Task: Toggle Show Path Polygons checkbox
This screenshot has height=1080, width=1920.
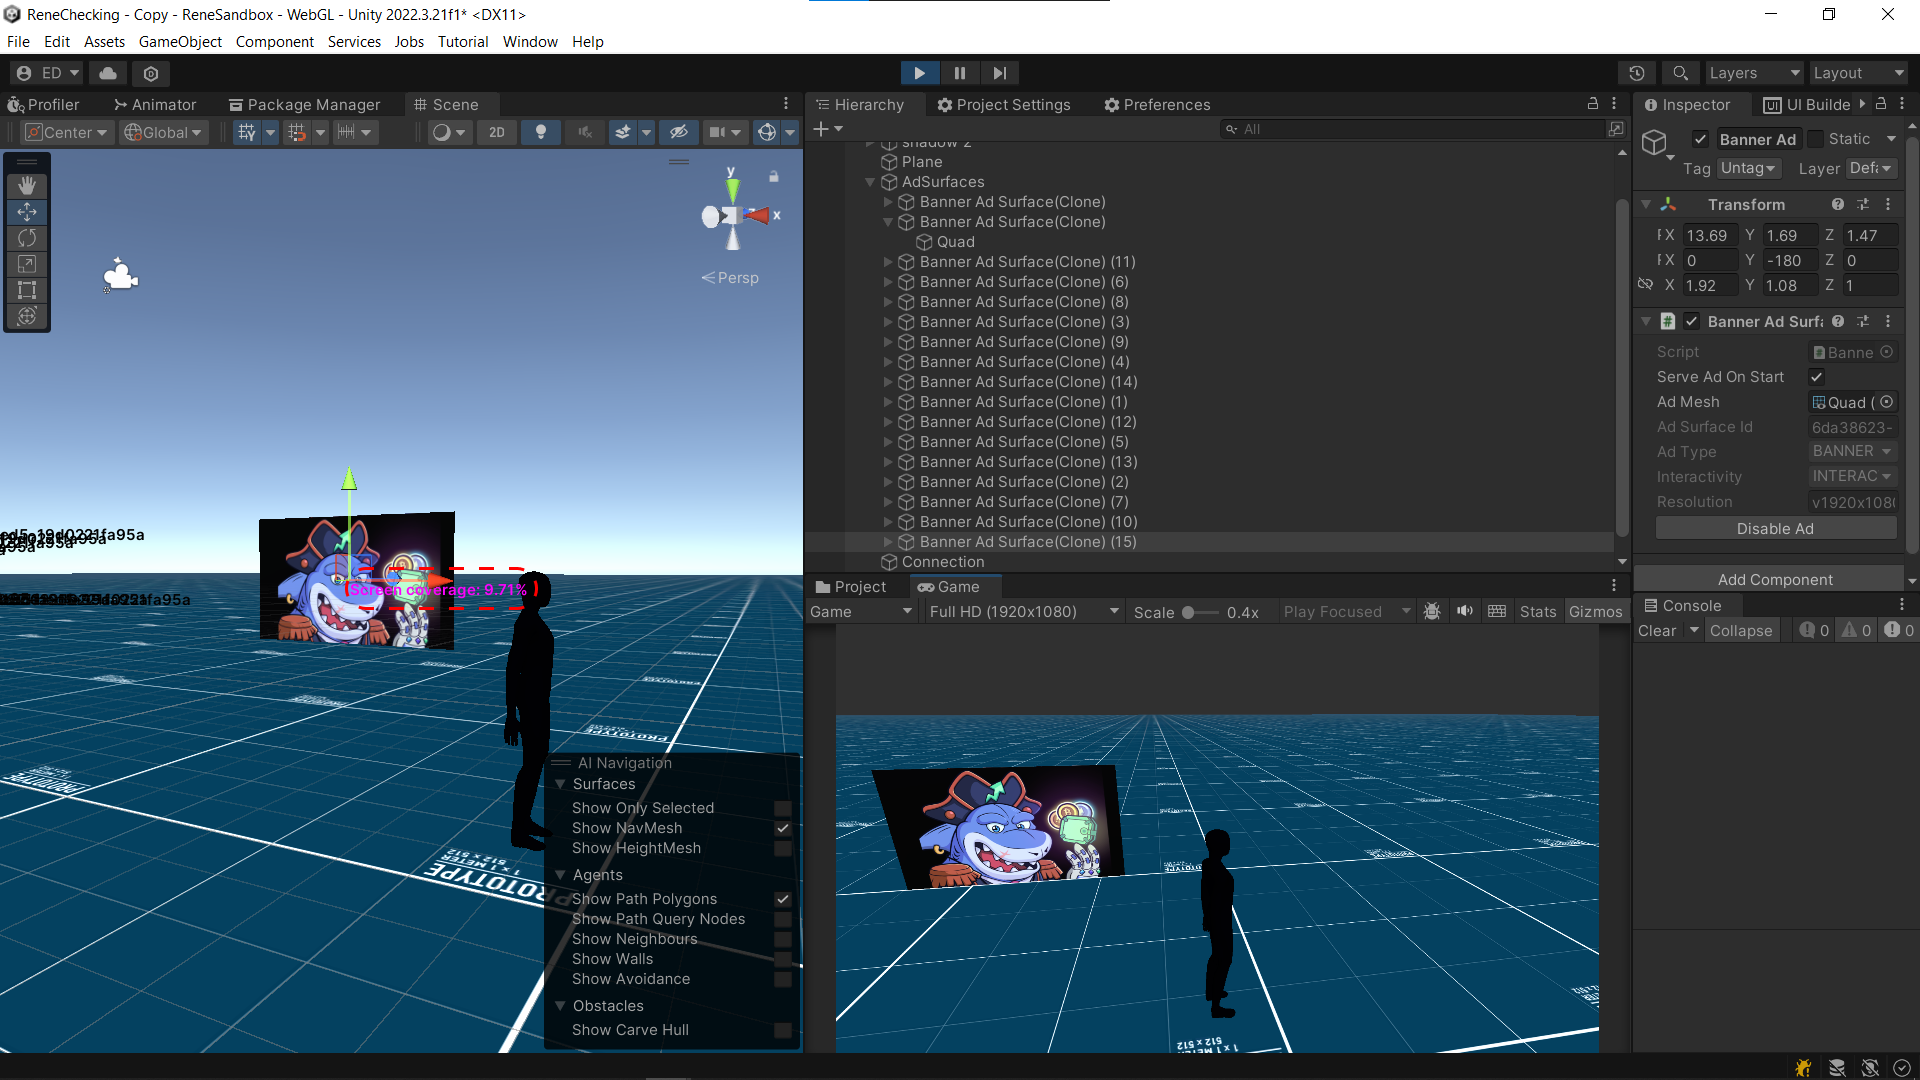Action: point(783,899)
